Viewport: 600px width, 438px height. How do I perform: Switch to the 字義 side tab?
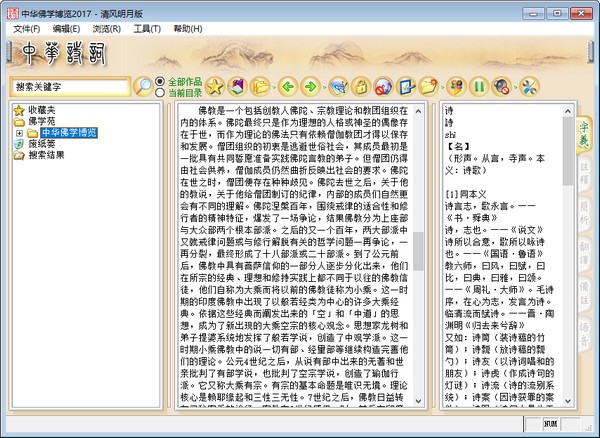click(584, 128)
